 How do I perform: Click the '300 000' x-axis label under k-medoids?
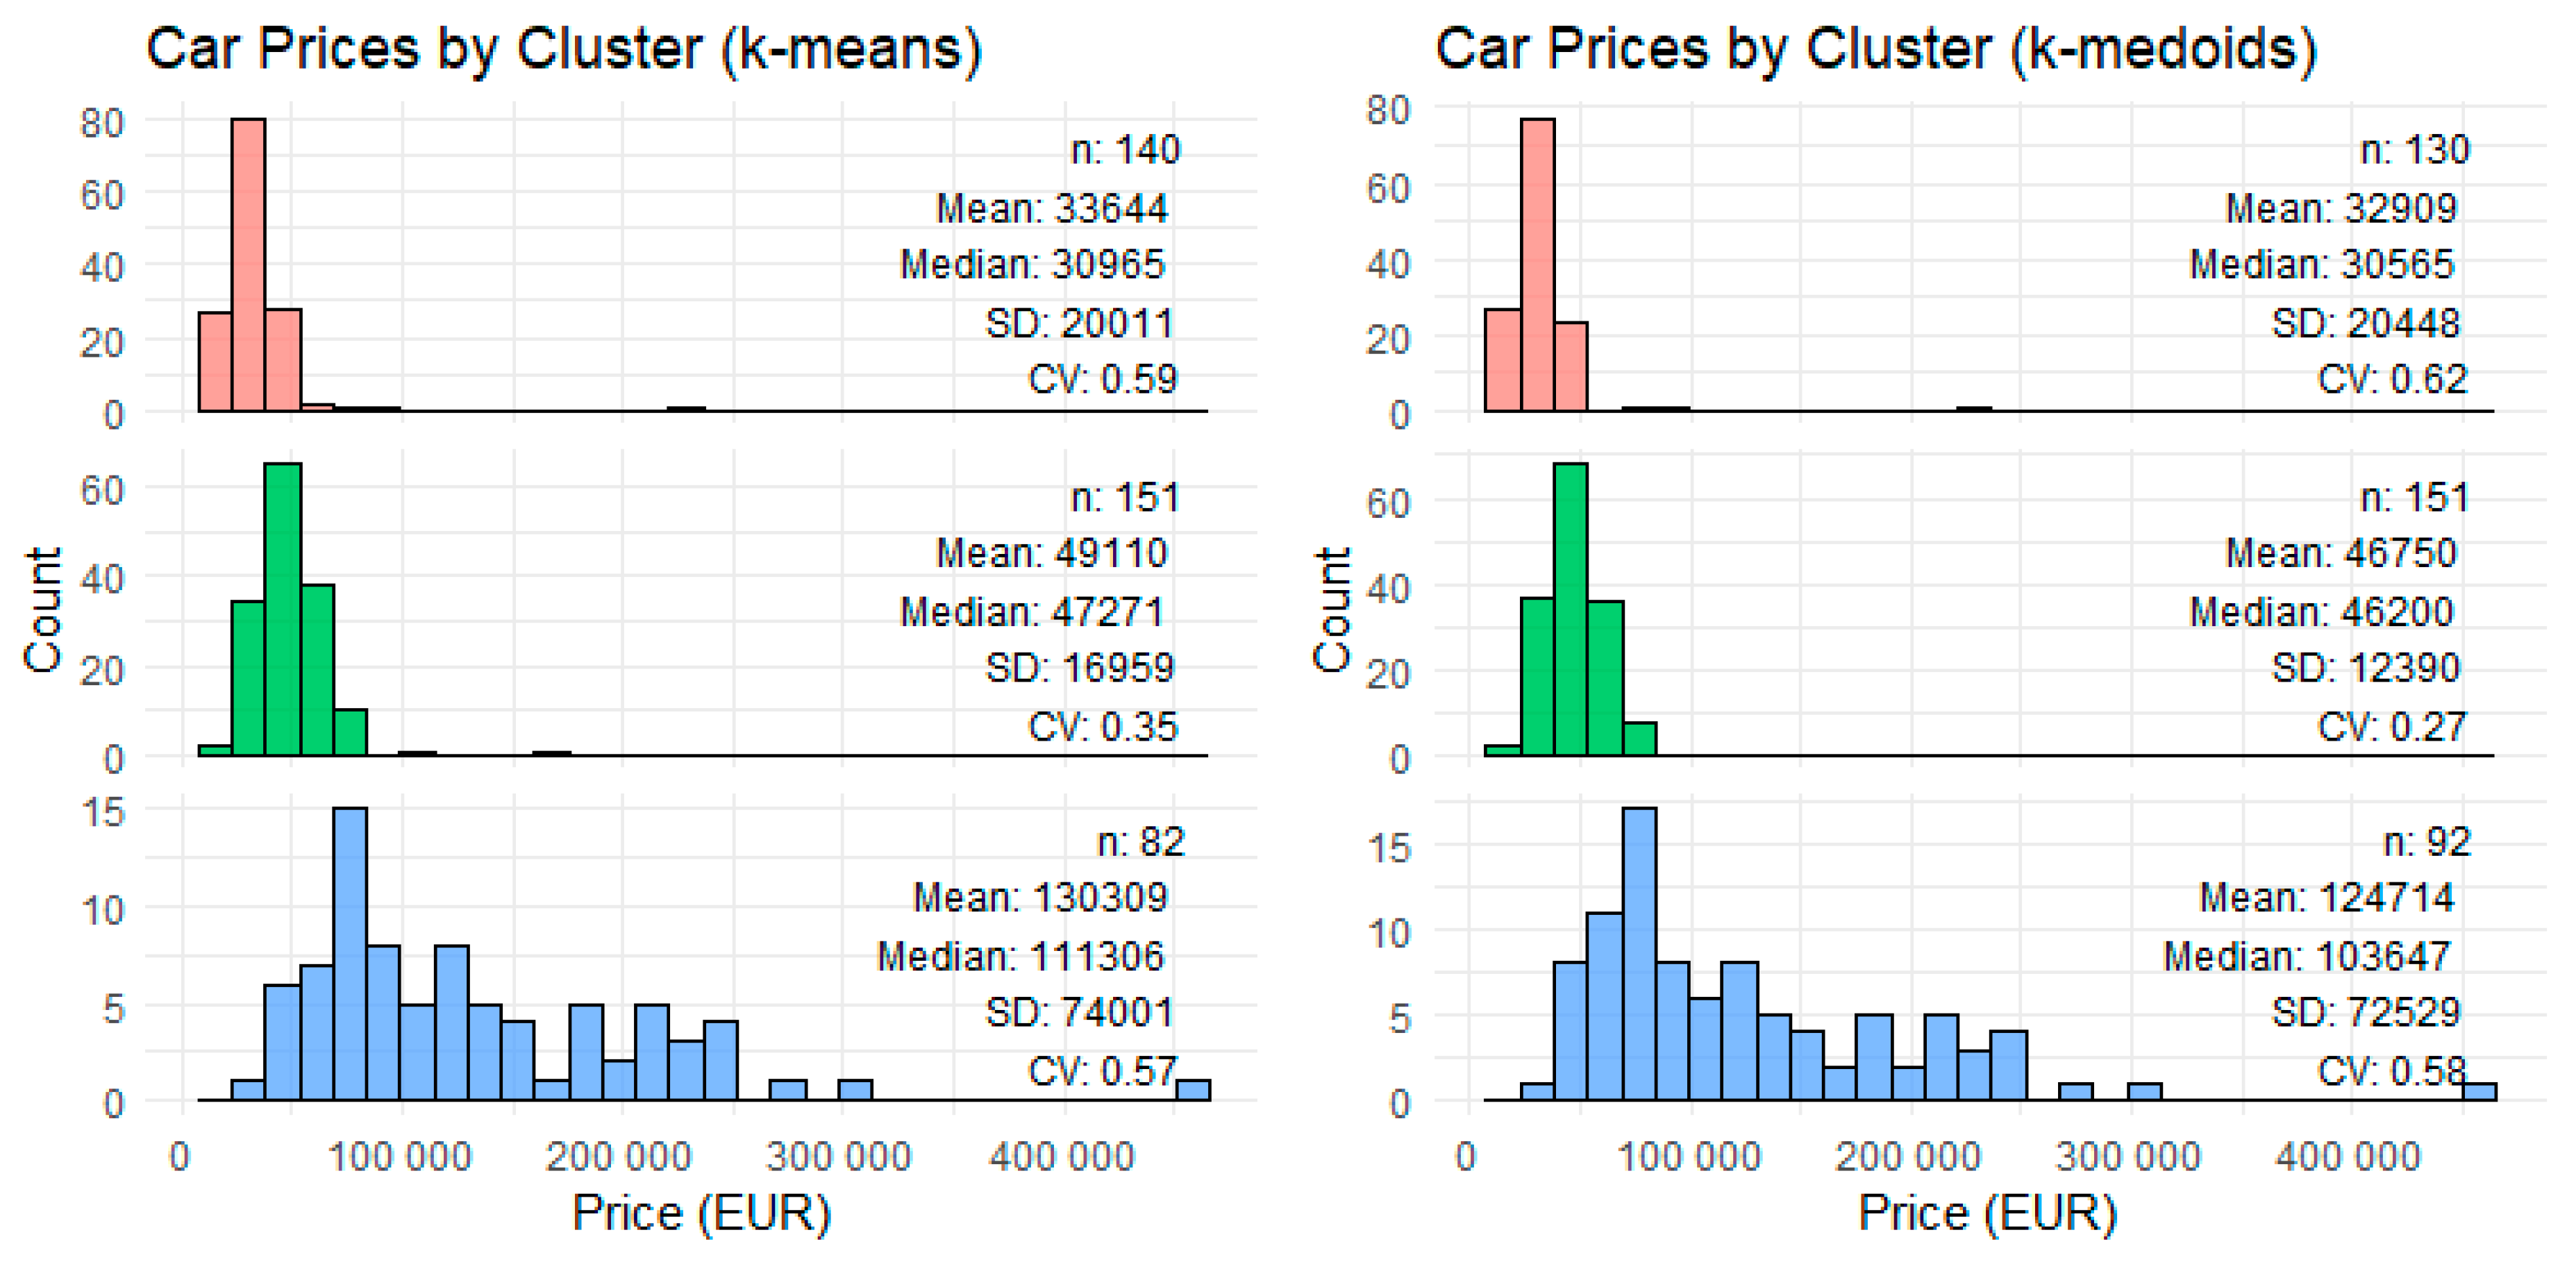pos(2127,1157)
